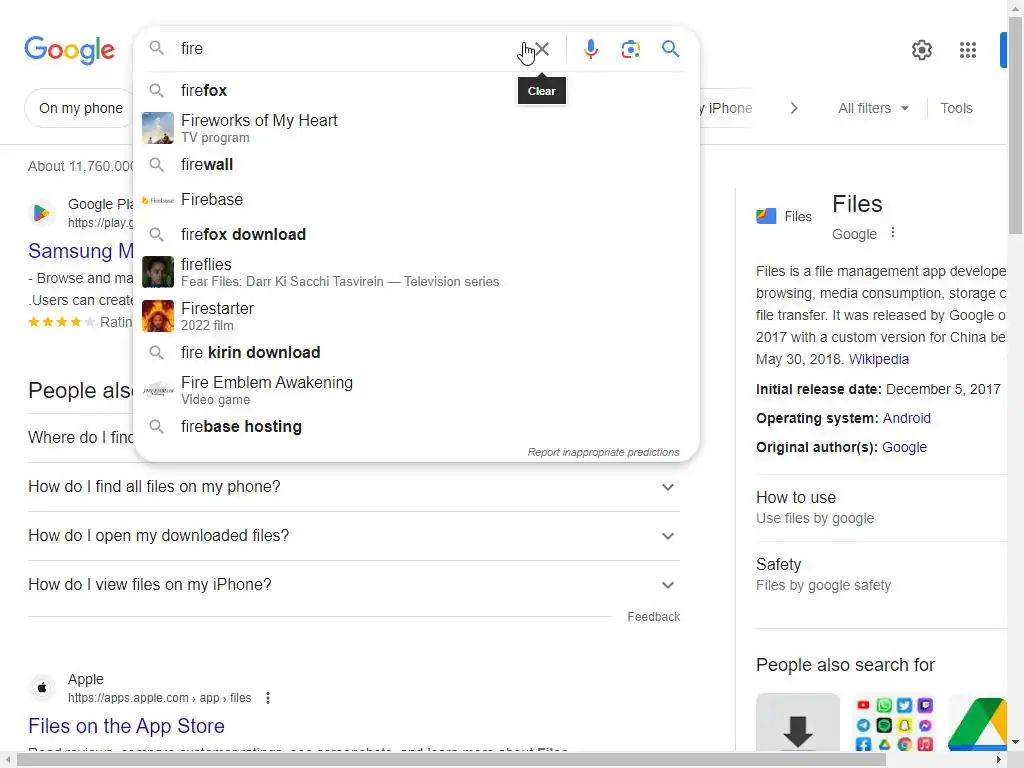Viewport: 1024px width, 768px height.
Task: Click the fireflies suggestion thumbnail
Action: (x=158, y=272)
